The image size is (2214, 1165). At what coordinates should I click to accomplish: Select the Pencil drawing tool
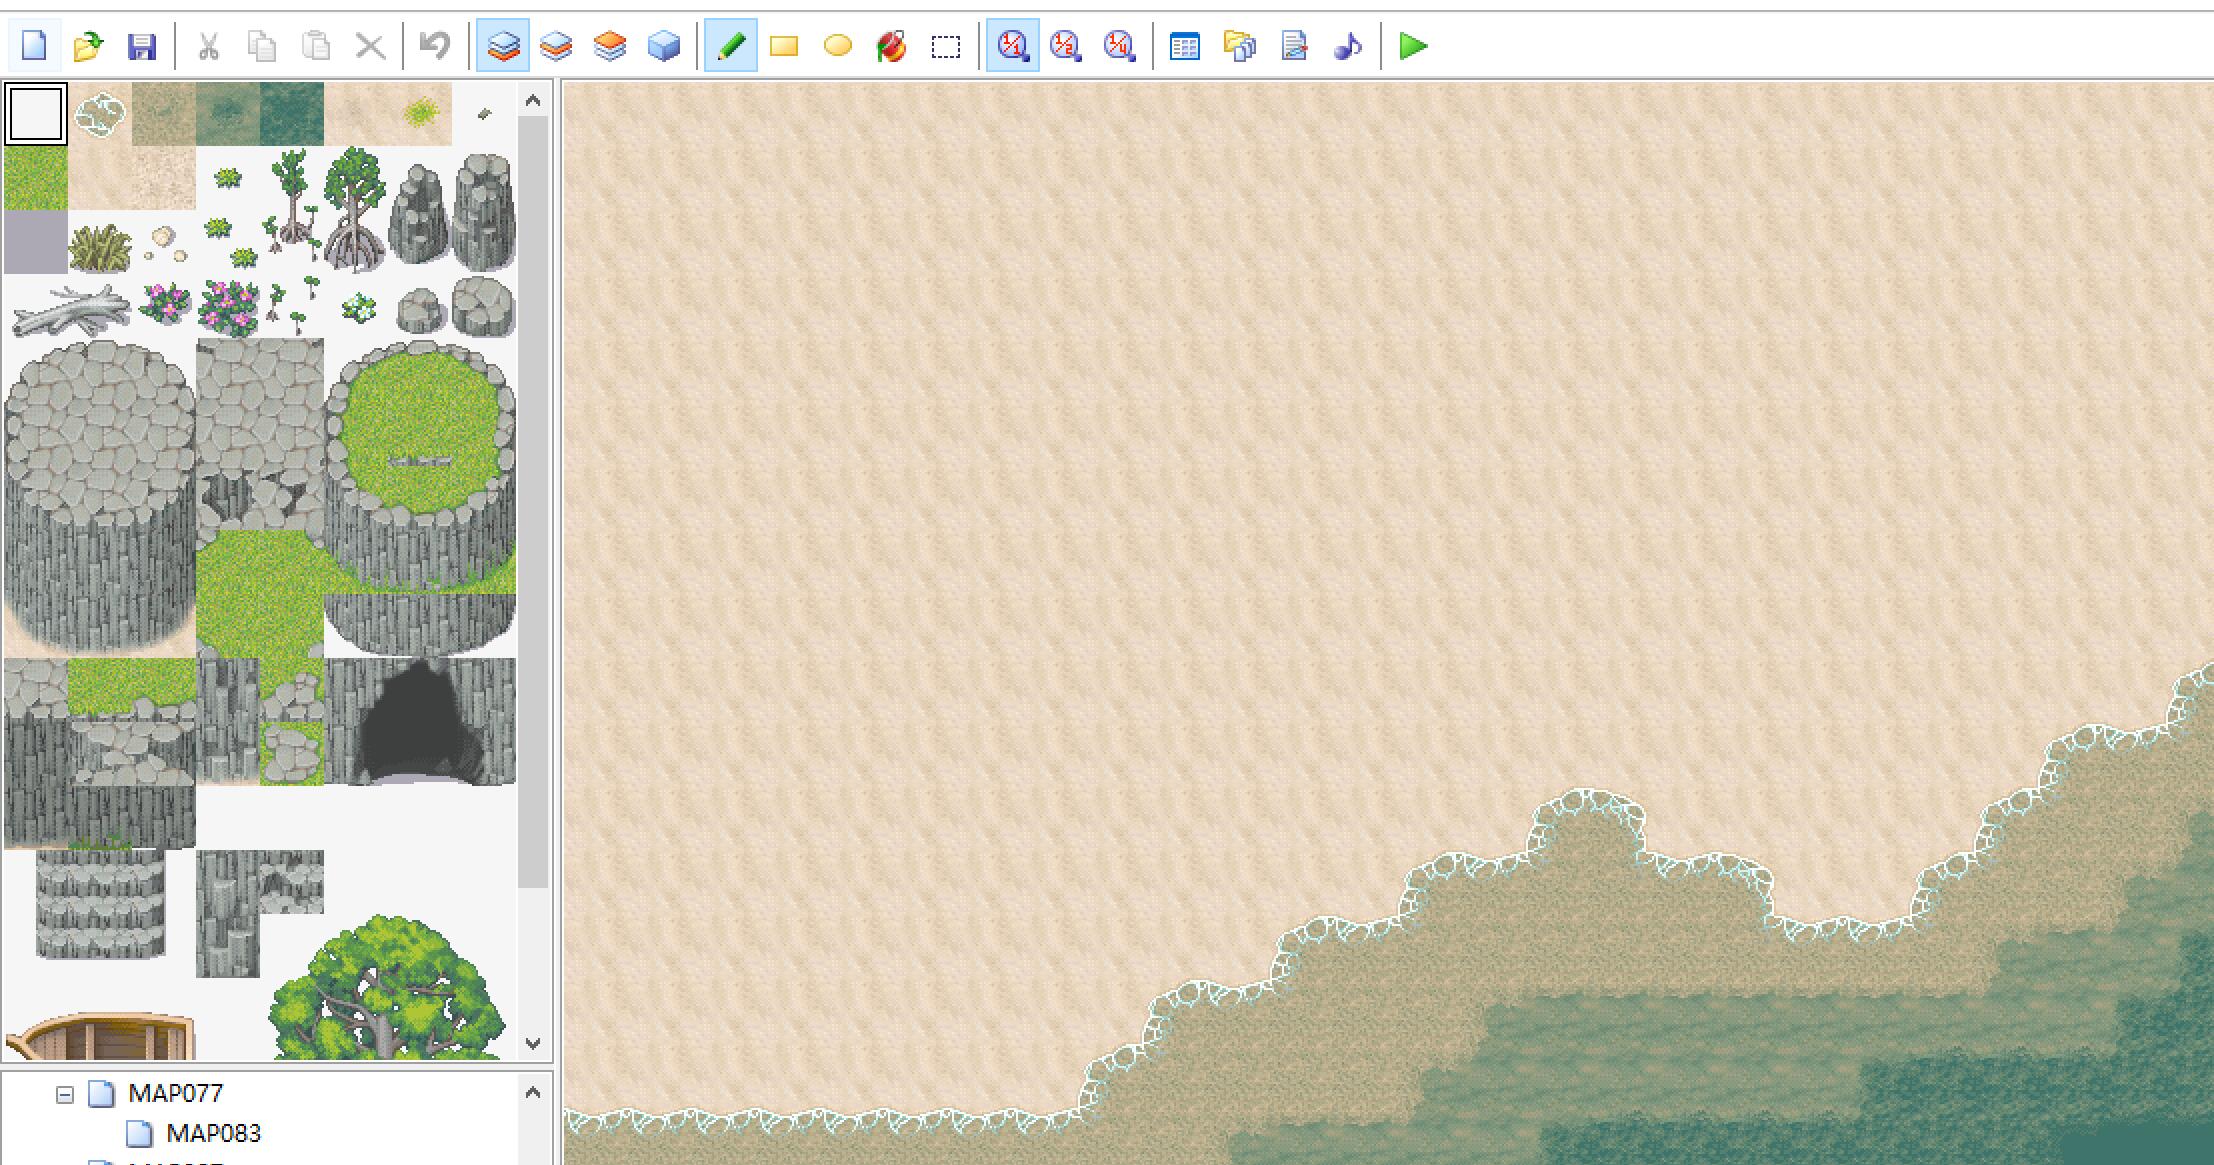[731, 46]
